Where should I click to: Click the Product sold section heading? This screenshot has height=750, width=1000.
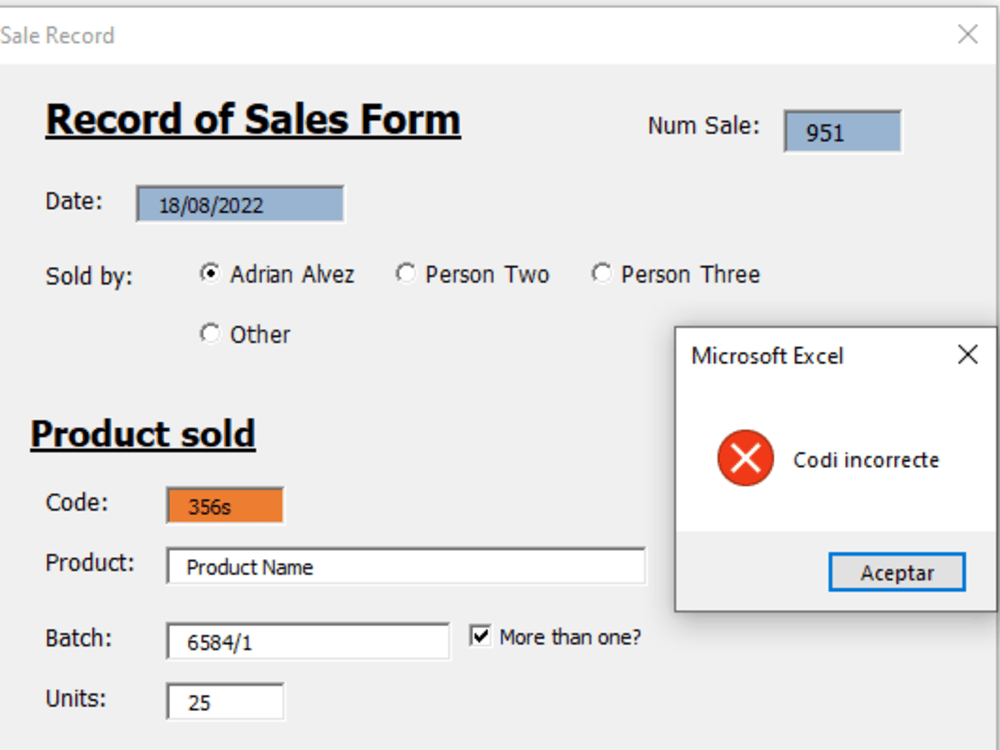pos(142,433)
